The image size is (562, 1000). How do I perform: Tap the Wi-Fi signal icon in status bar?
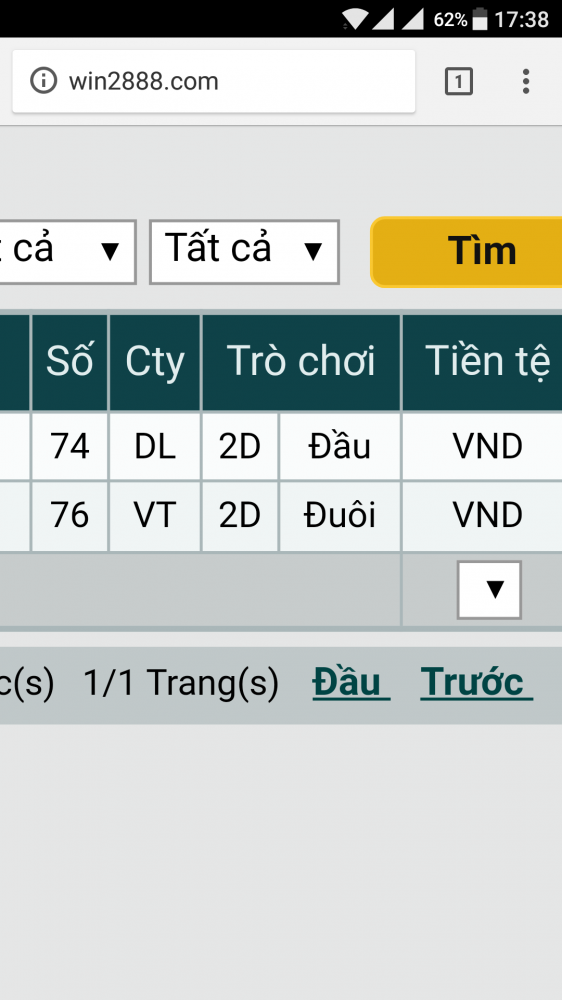click(355, 19)
